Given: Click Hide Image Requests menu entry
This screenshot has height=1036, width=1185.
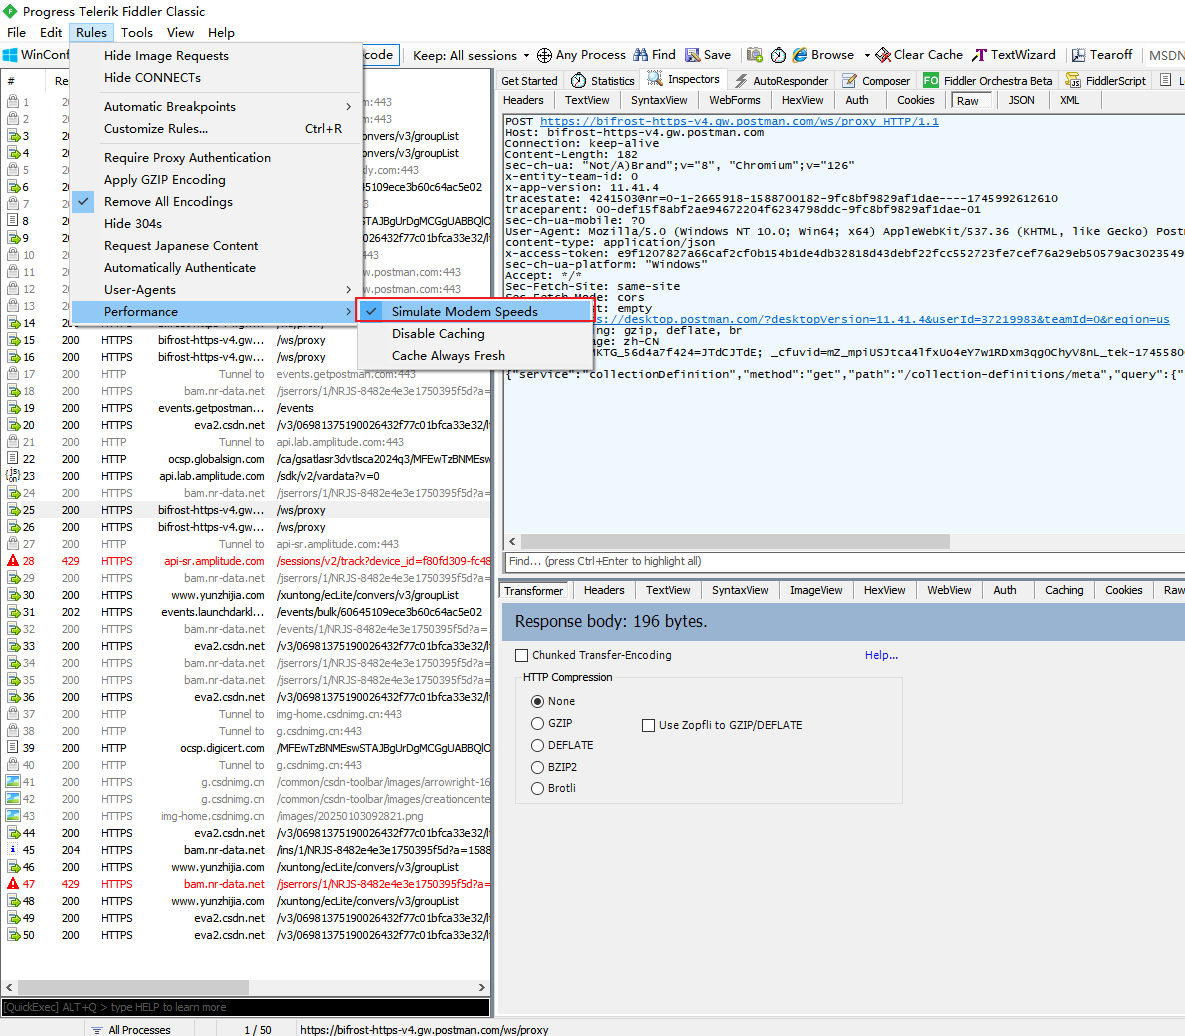Looking at the screenshot, I should tap(215, 55).
